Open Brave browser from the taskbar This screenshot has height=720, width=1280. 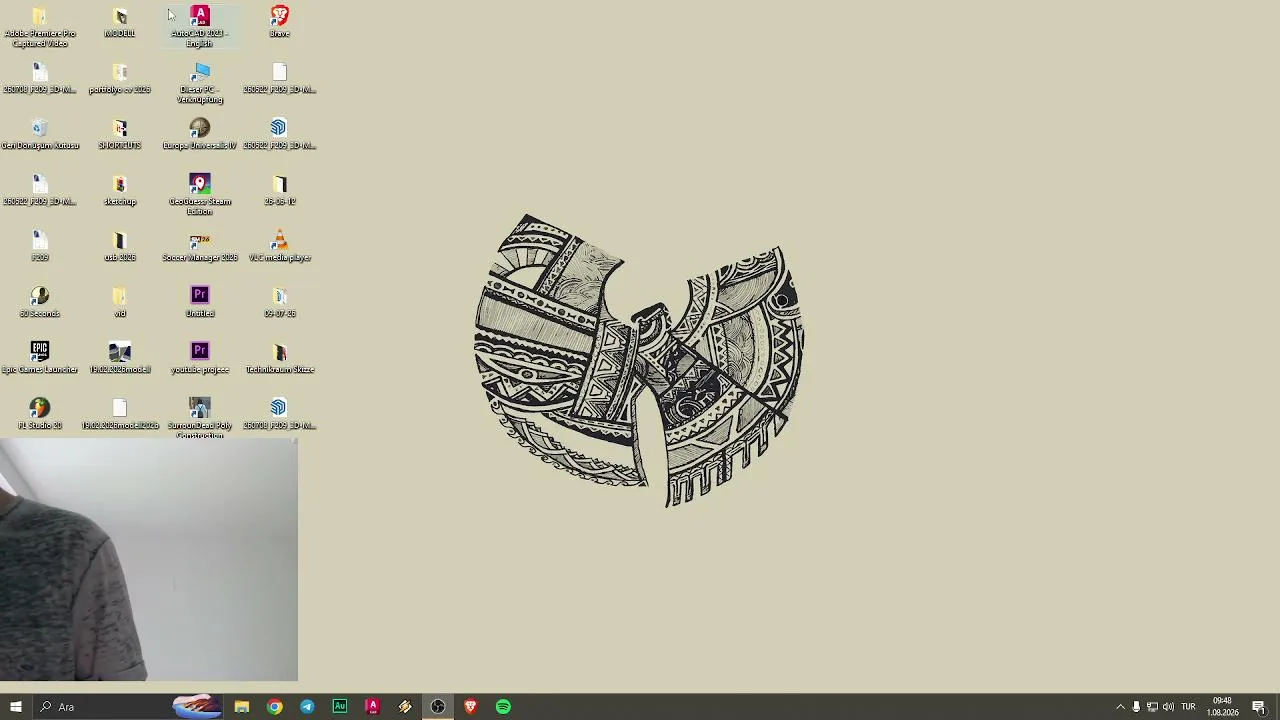pos(470,707)
